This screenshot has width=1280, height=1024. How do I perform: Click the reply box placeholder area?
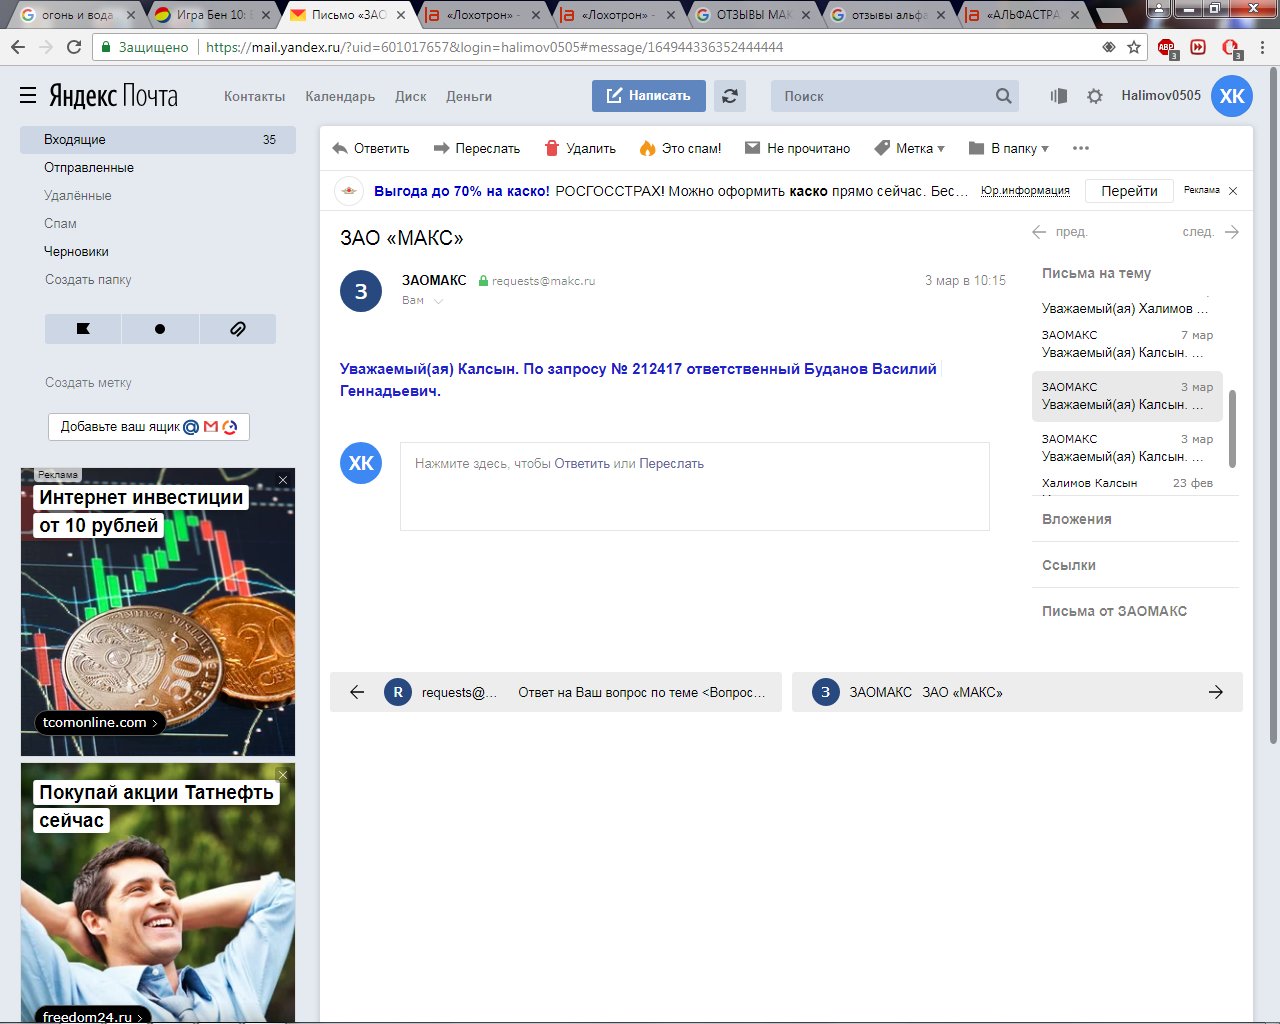[x=695, y=486]
